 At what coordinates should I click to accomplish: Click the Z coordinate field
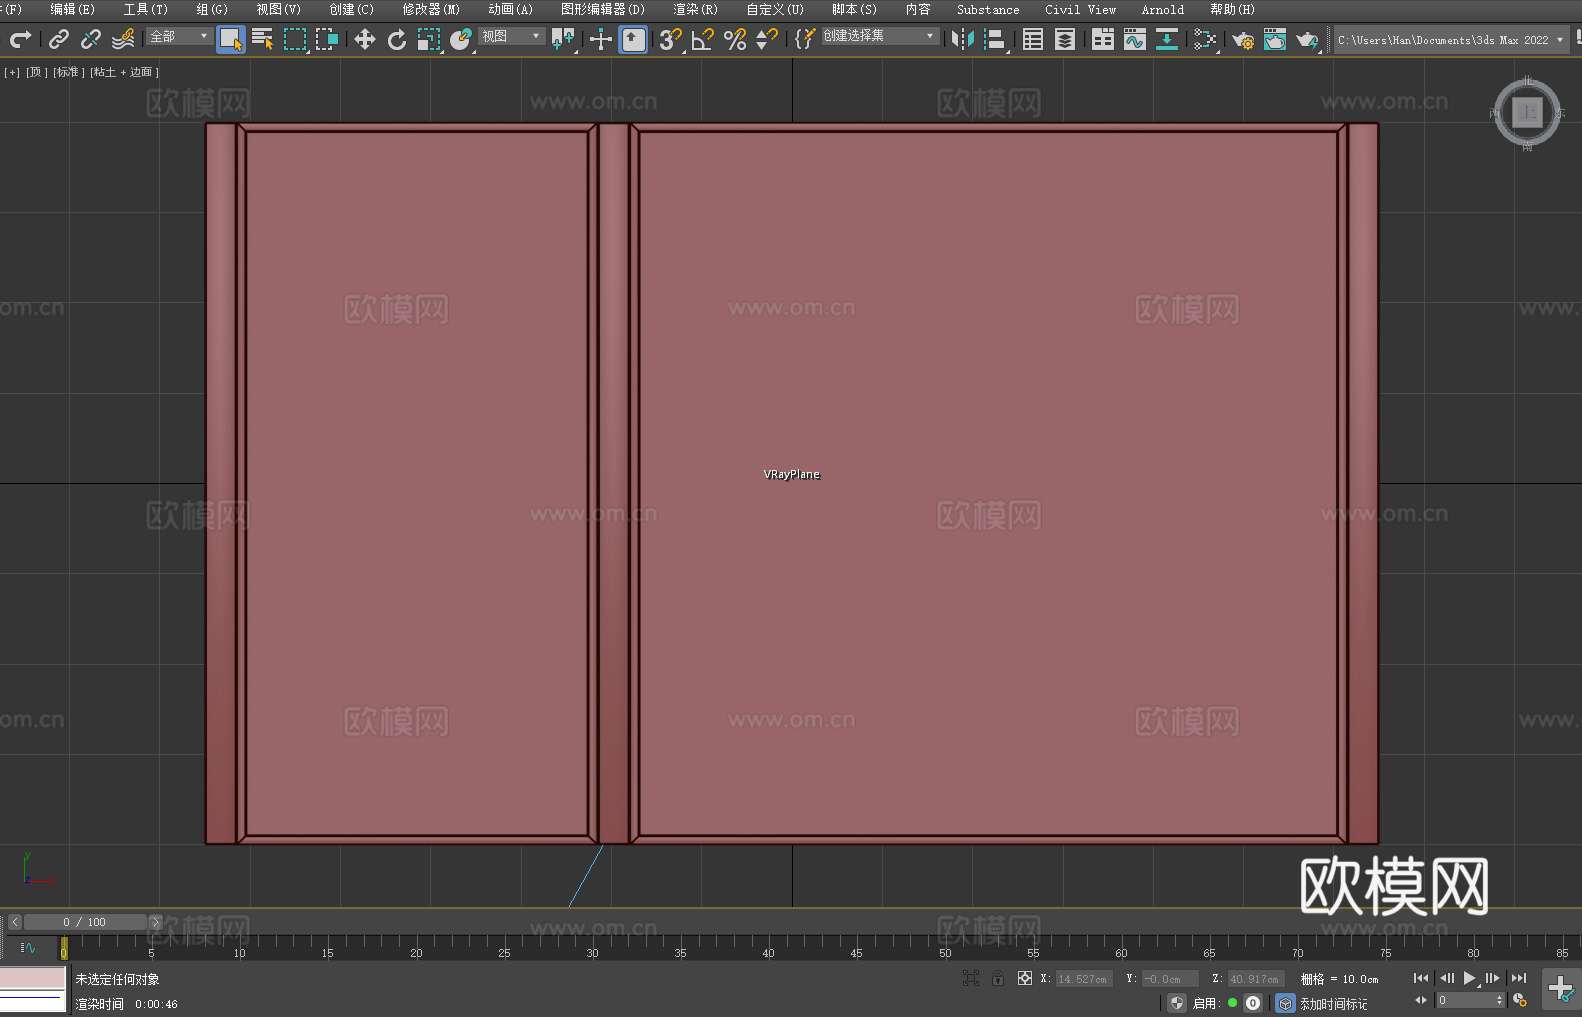pos(1256,979)
